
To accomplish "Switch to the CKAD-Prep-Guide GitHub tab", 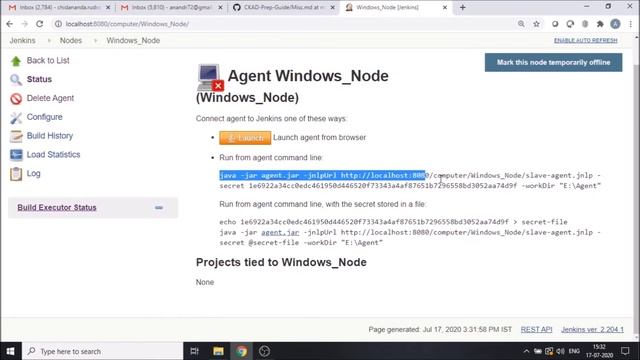I will click(283, 7).
